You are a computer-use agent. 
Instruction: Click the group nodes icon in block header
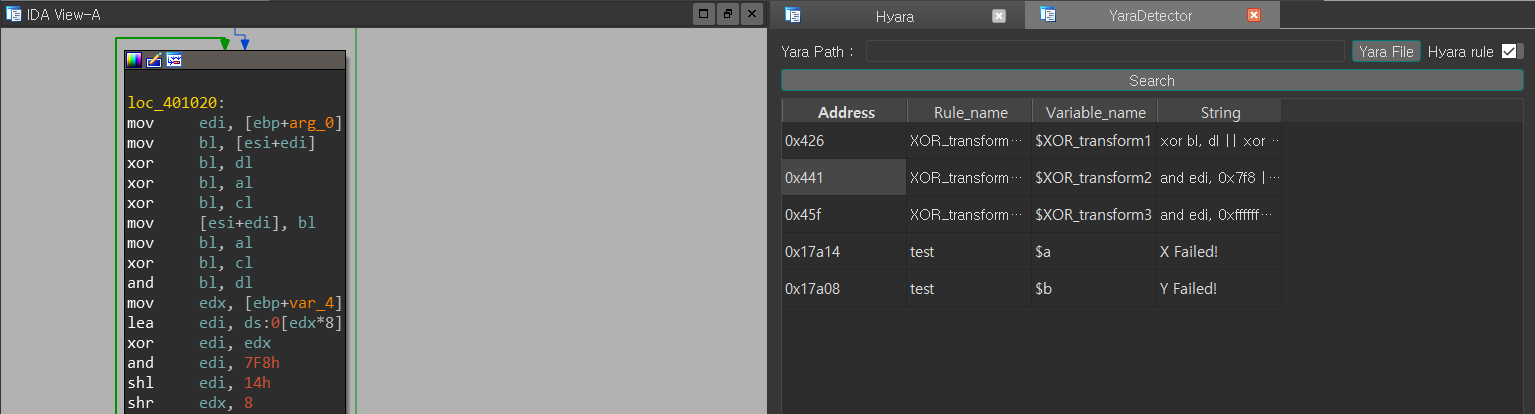(x=174, y=60)
